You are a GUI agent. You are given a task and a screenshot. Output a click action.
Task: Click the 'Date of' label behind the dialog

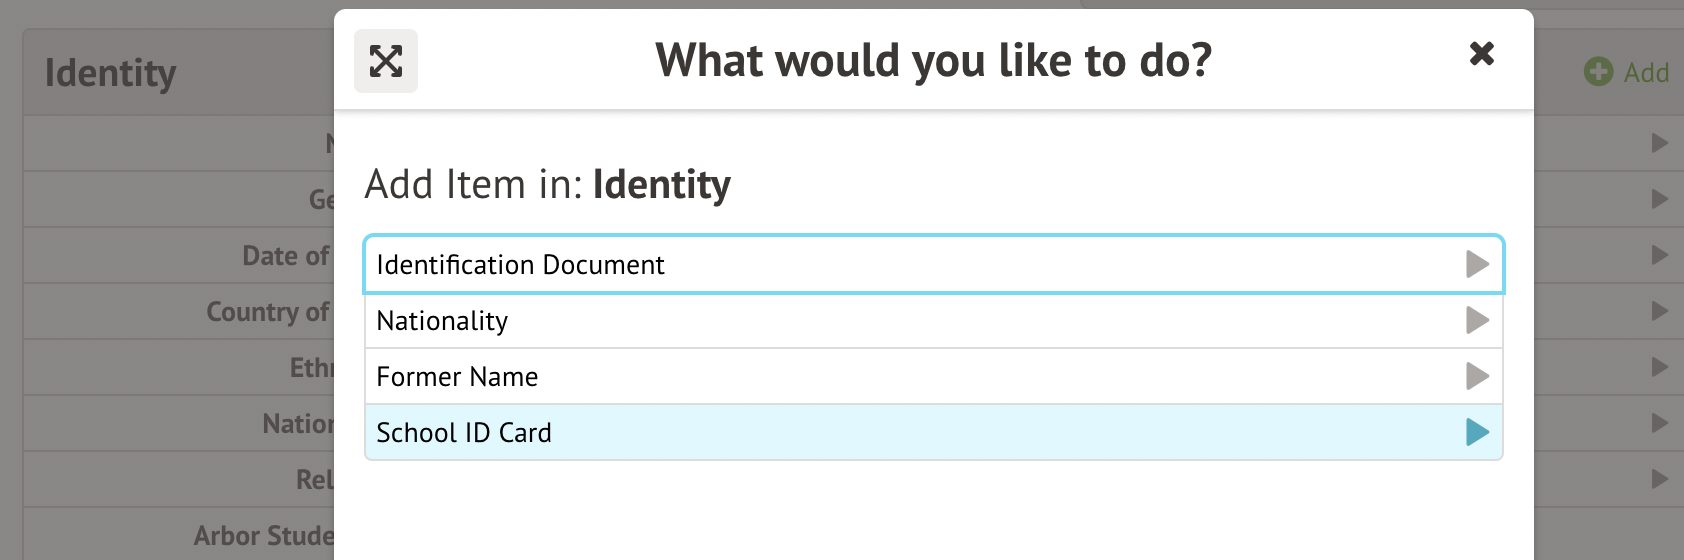pos(285,256)
